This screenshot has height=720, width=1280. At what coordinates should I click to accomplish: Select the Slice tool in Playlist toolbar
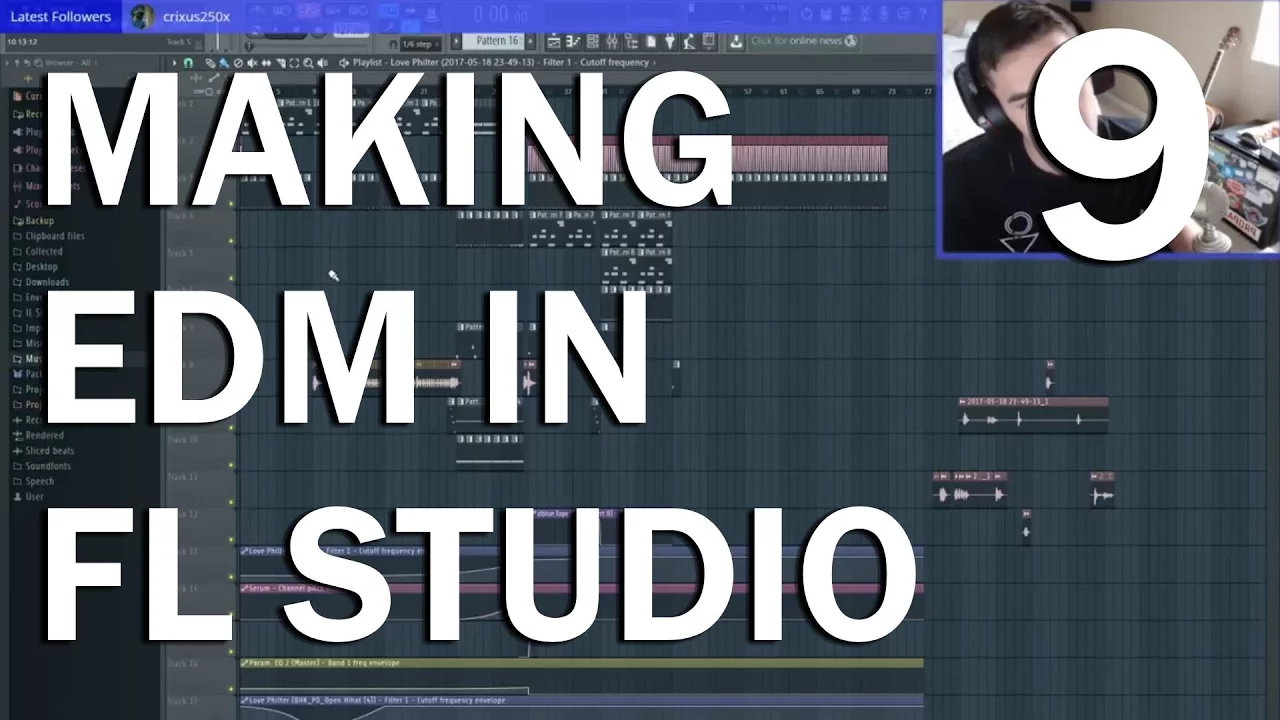[280, 62]
